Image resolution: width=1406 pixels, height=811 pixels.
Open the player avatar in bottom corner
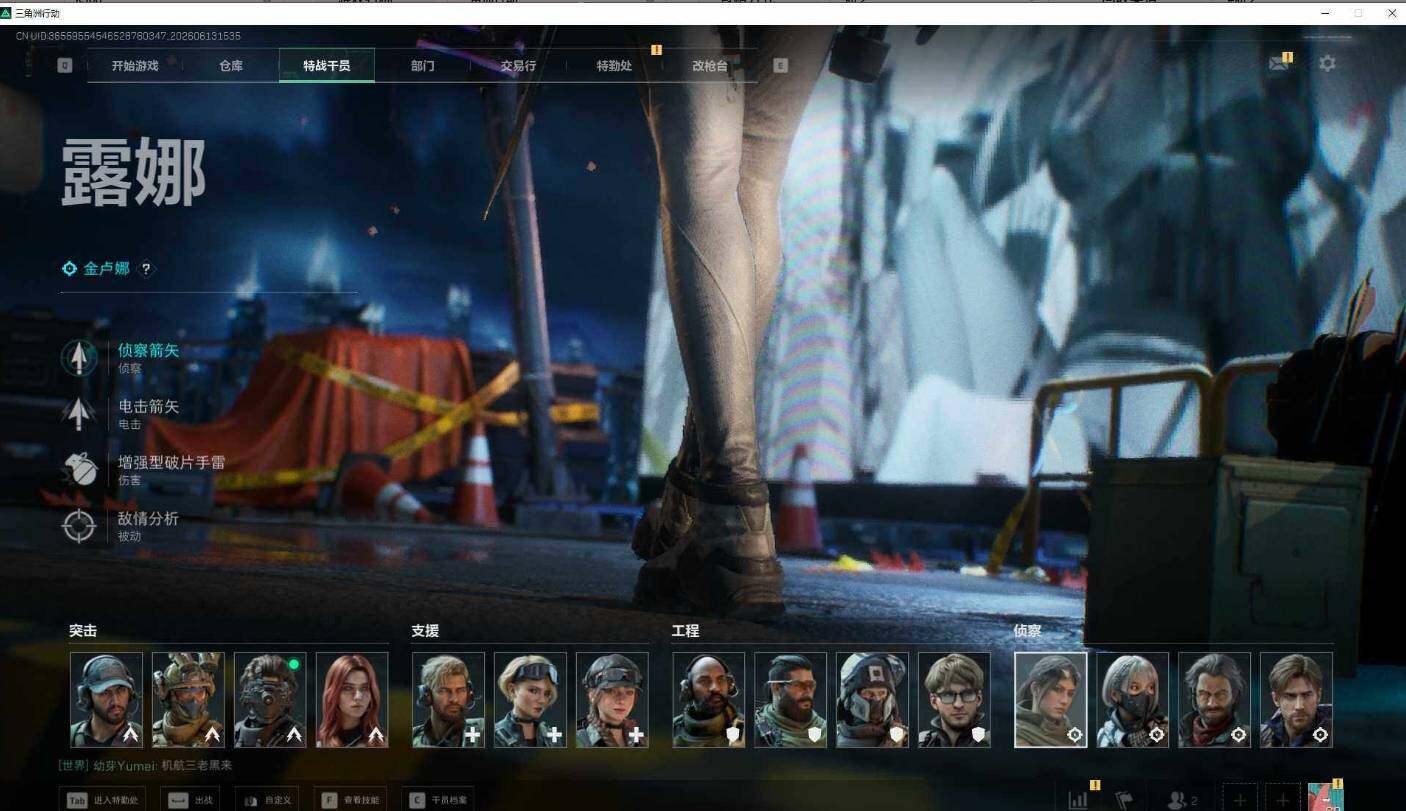coord(1326,798)
